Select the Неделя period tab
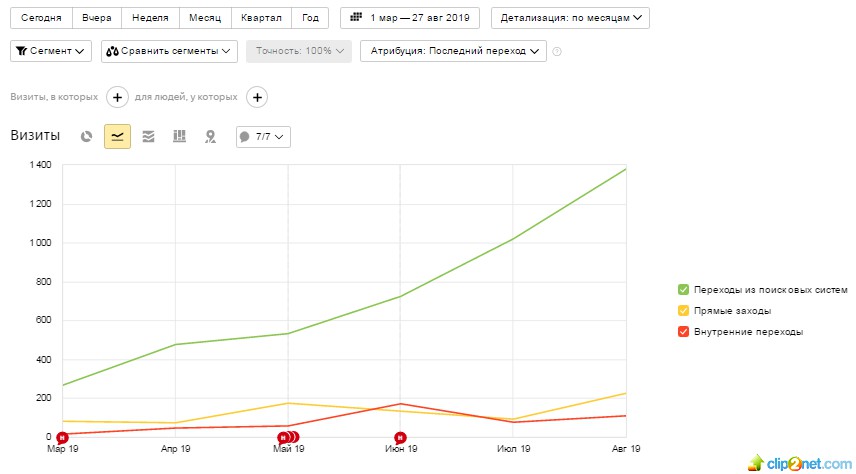This screenshot has width=856, height=474. click(150, 18)
